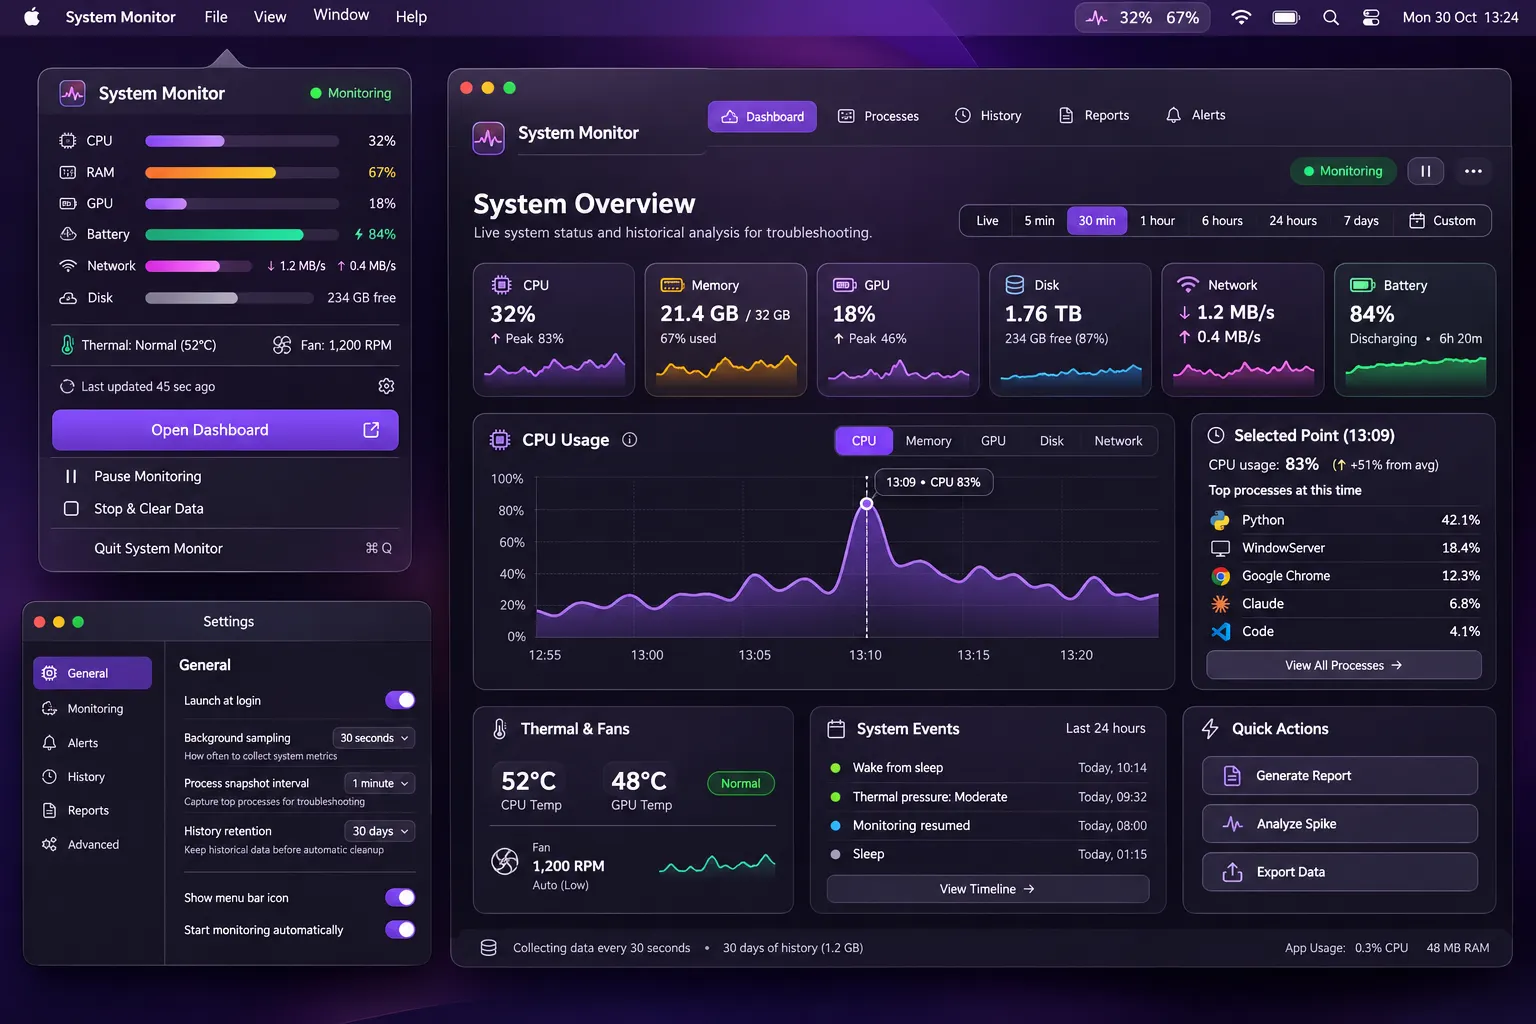Click the Code icon in top processes
The width and height of the screenshot is (1536, 1024).
1220,632
